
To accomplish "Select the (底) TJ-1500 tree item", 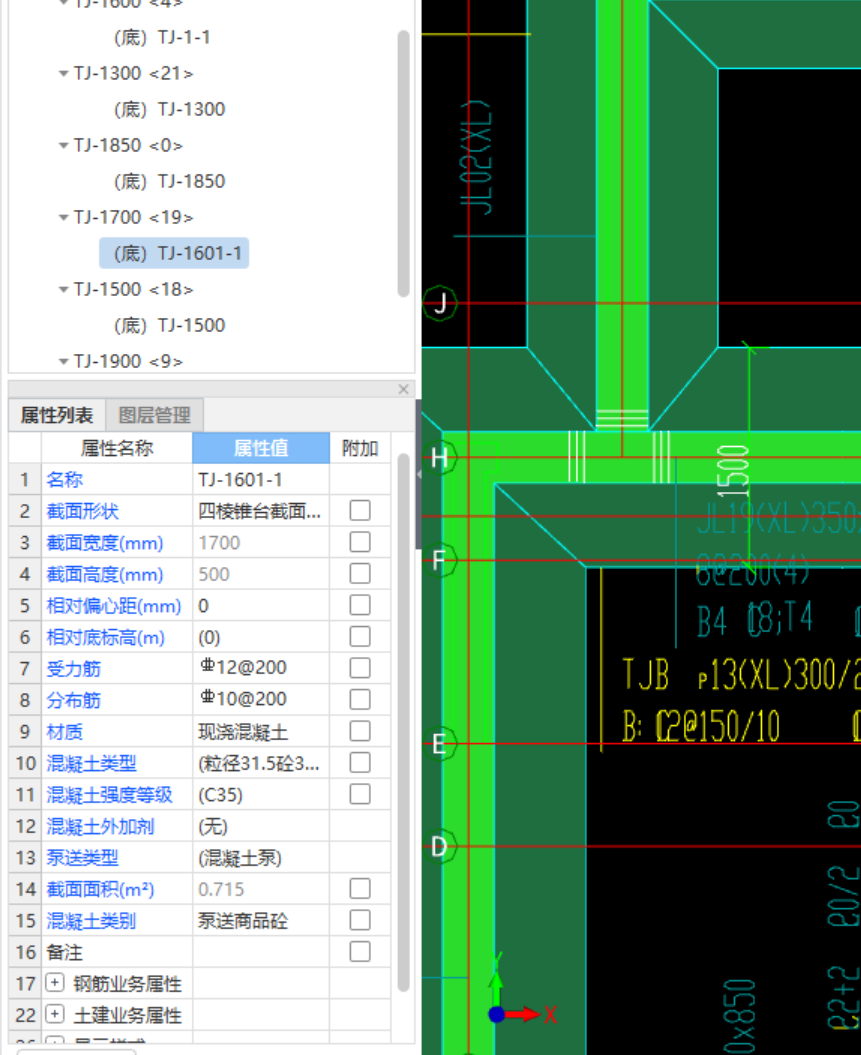I will 170,326.
